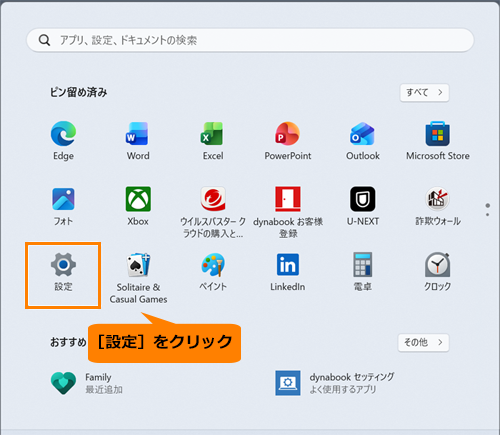Open the Outlook app

(x=363, y=134)
